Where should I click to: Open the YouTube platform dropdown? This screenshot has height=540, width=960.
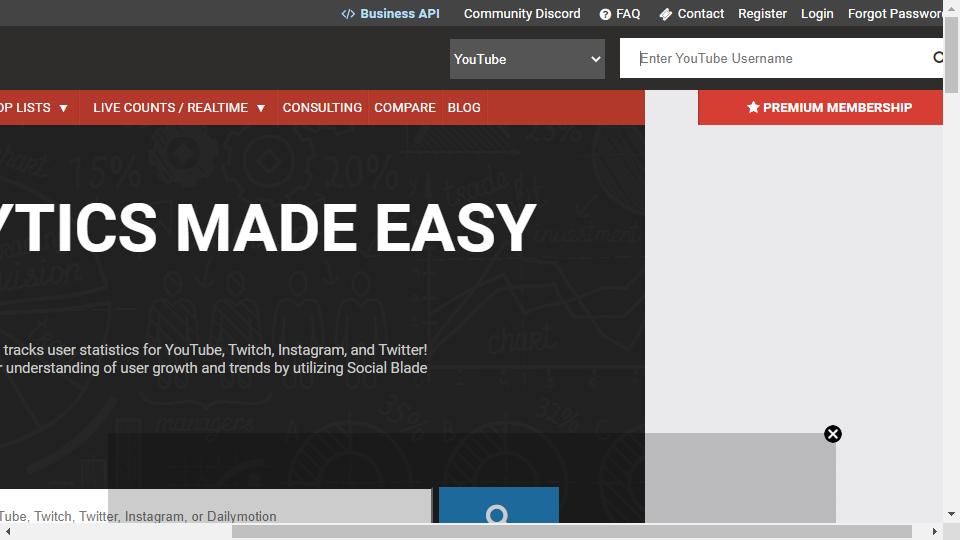point(527,59)
